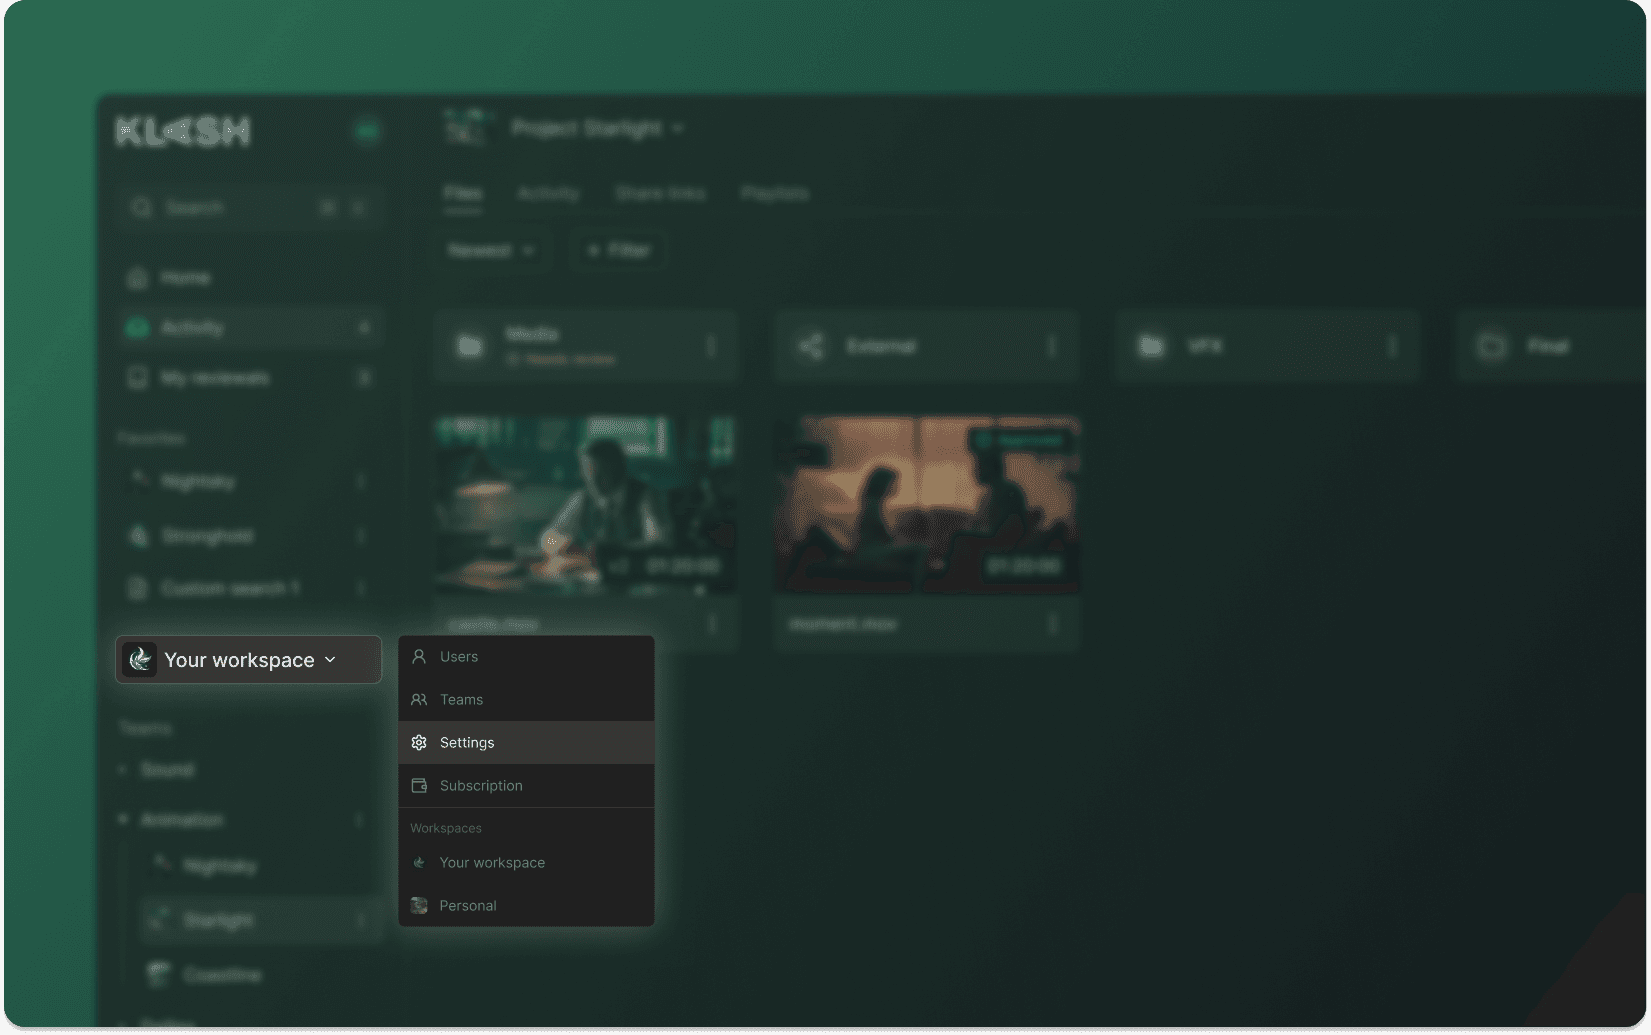Open the orange silhouette video thumbnail
The height and width of the screenshot is (1035, 1651).
(x=927, y=505)
